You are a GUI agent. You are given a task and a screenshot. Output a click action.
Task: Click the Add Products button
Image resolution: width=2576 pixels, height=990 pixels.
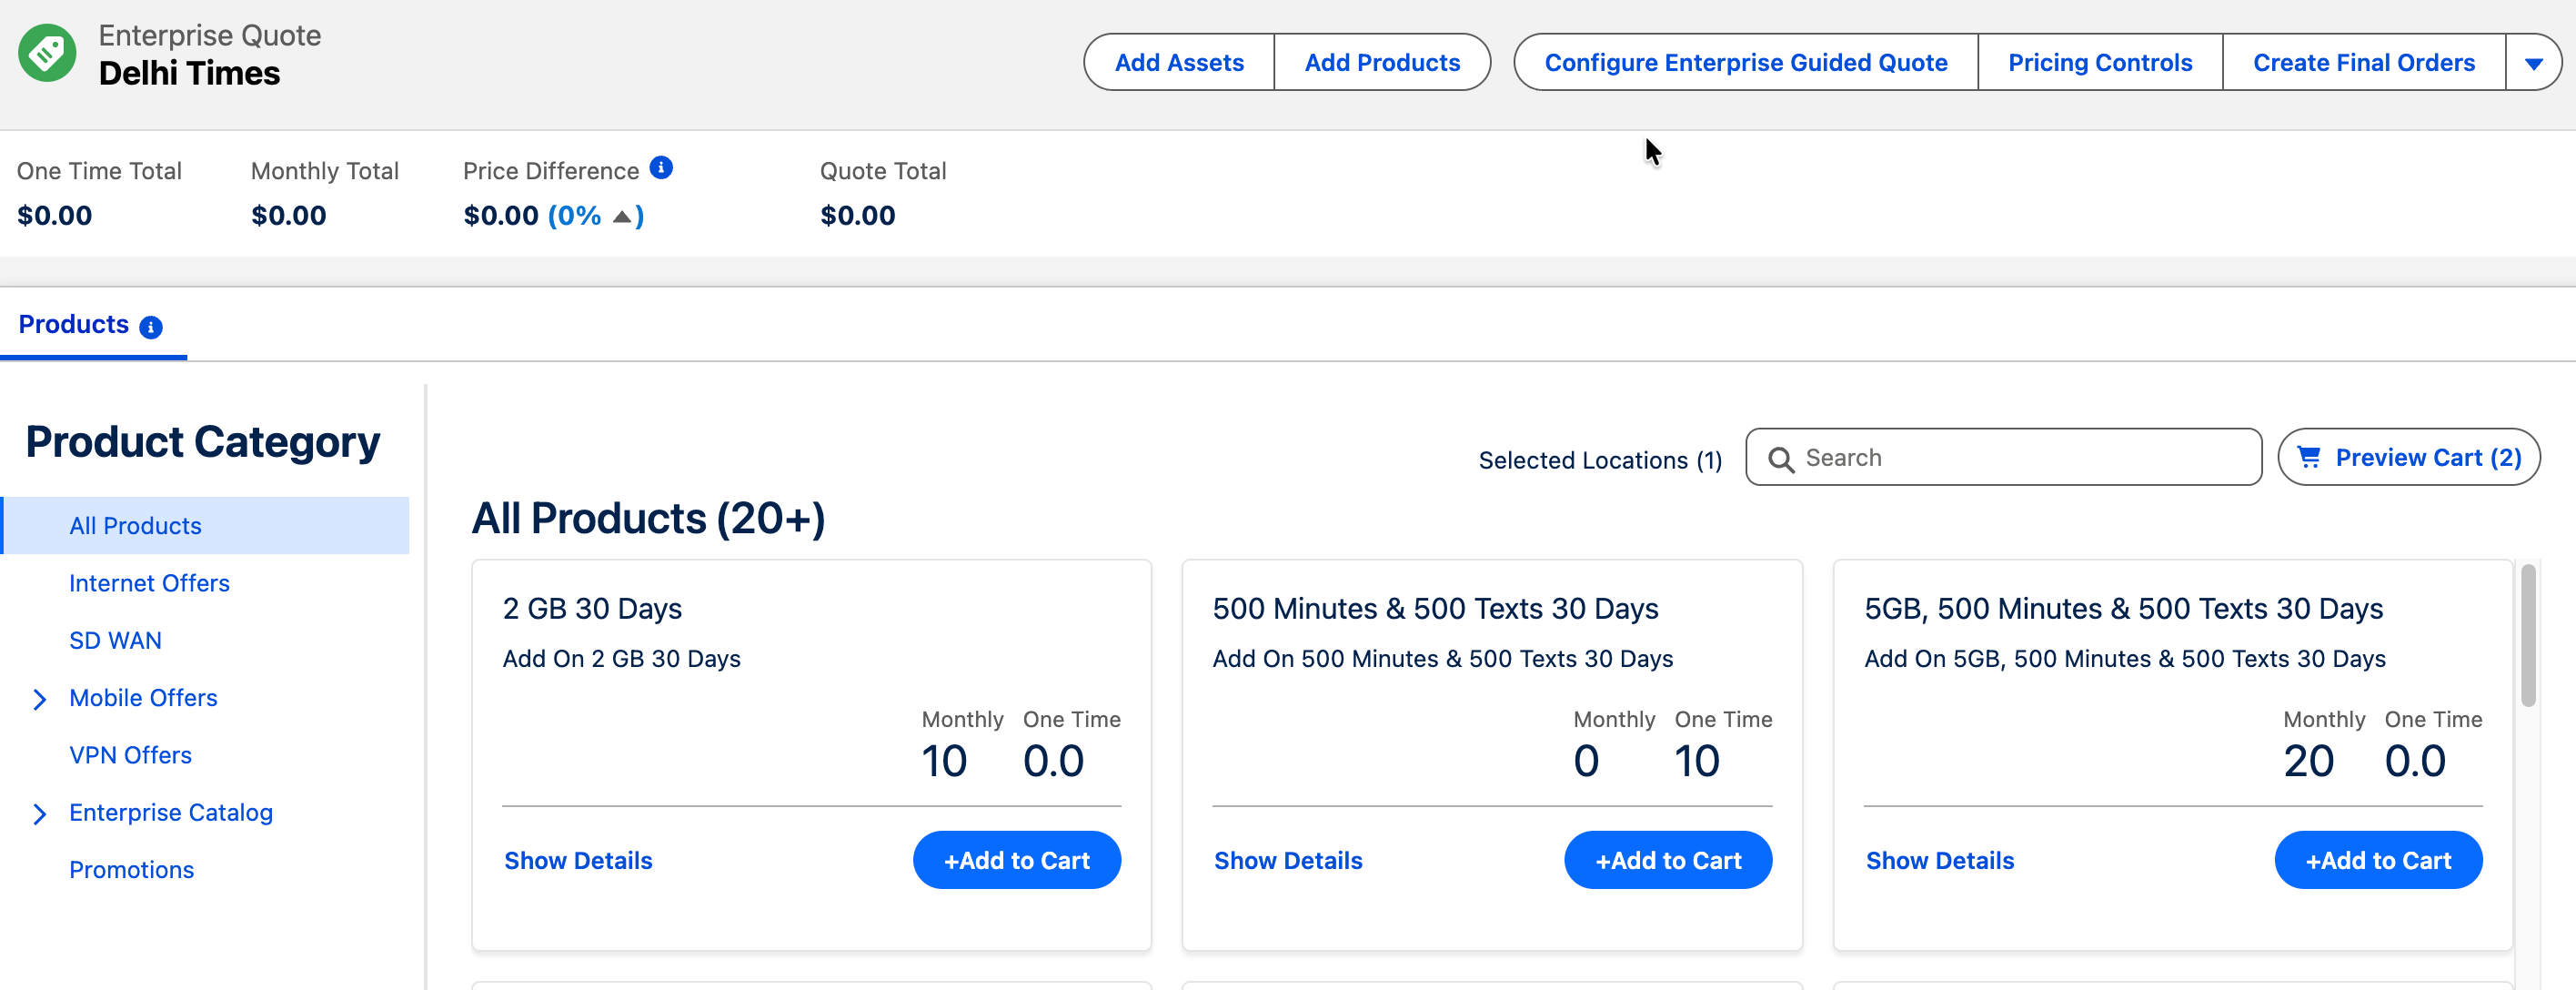pos(1382,63)
